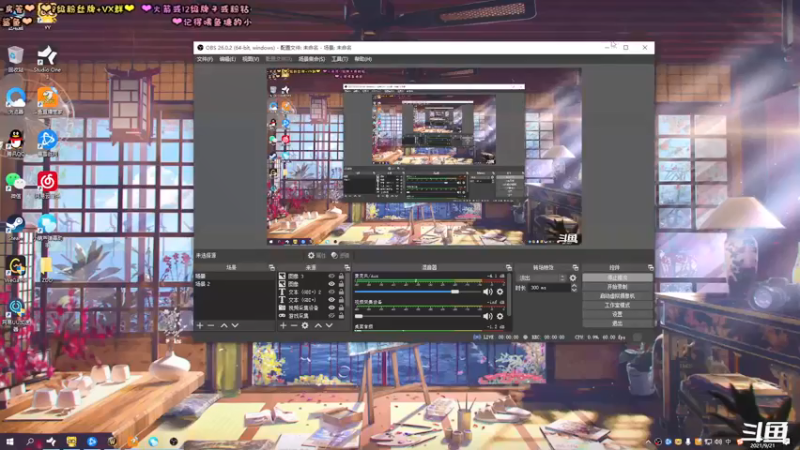Open the 视图(V) menu in OBS
800x450 pixels.
pos(251,59)
